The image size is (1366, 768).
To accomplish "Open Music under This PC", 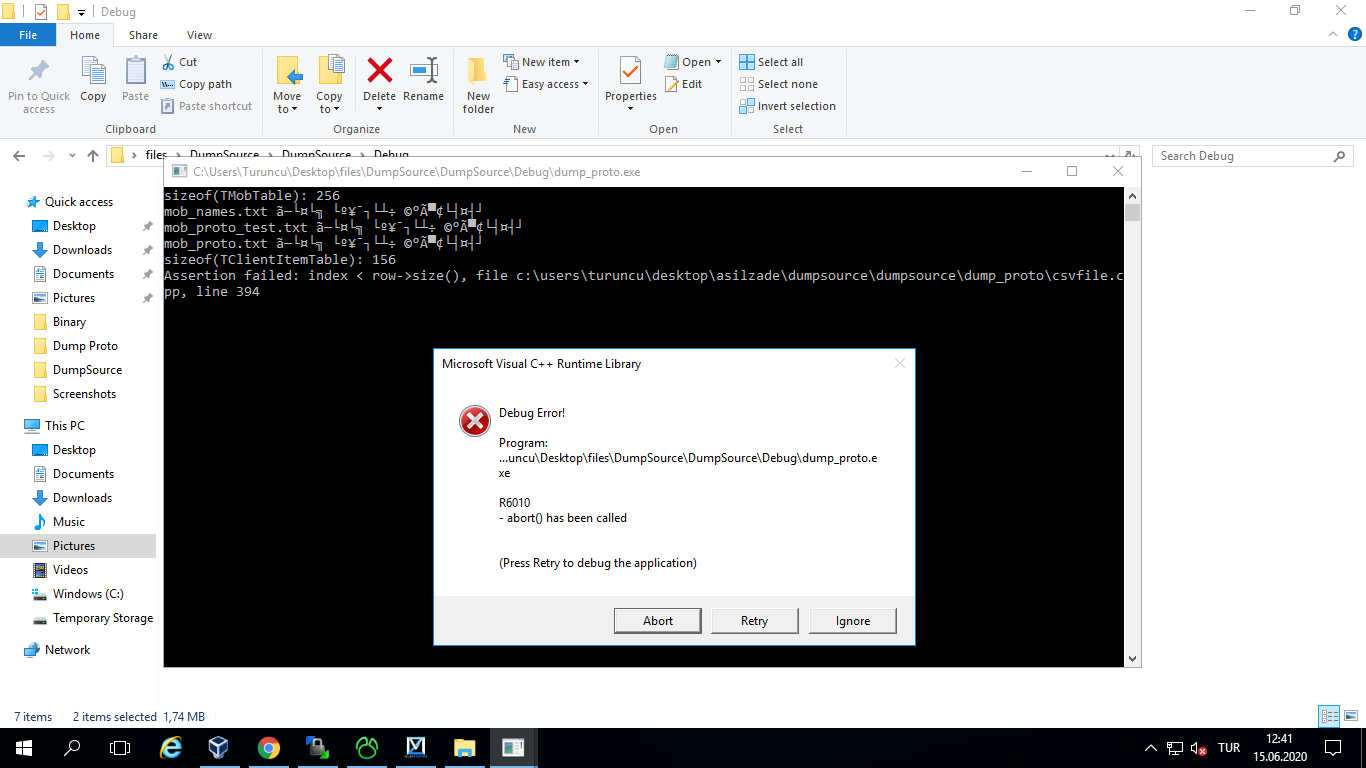I will tap(69, 522).
